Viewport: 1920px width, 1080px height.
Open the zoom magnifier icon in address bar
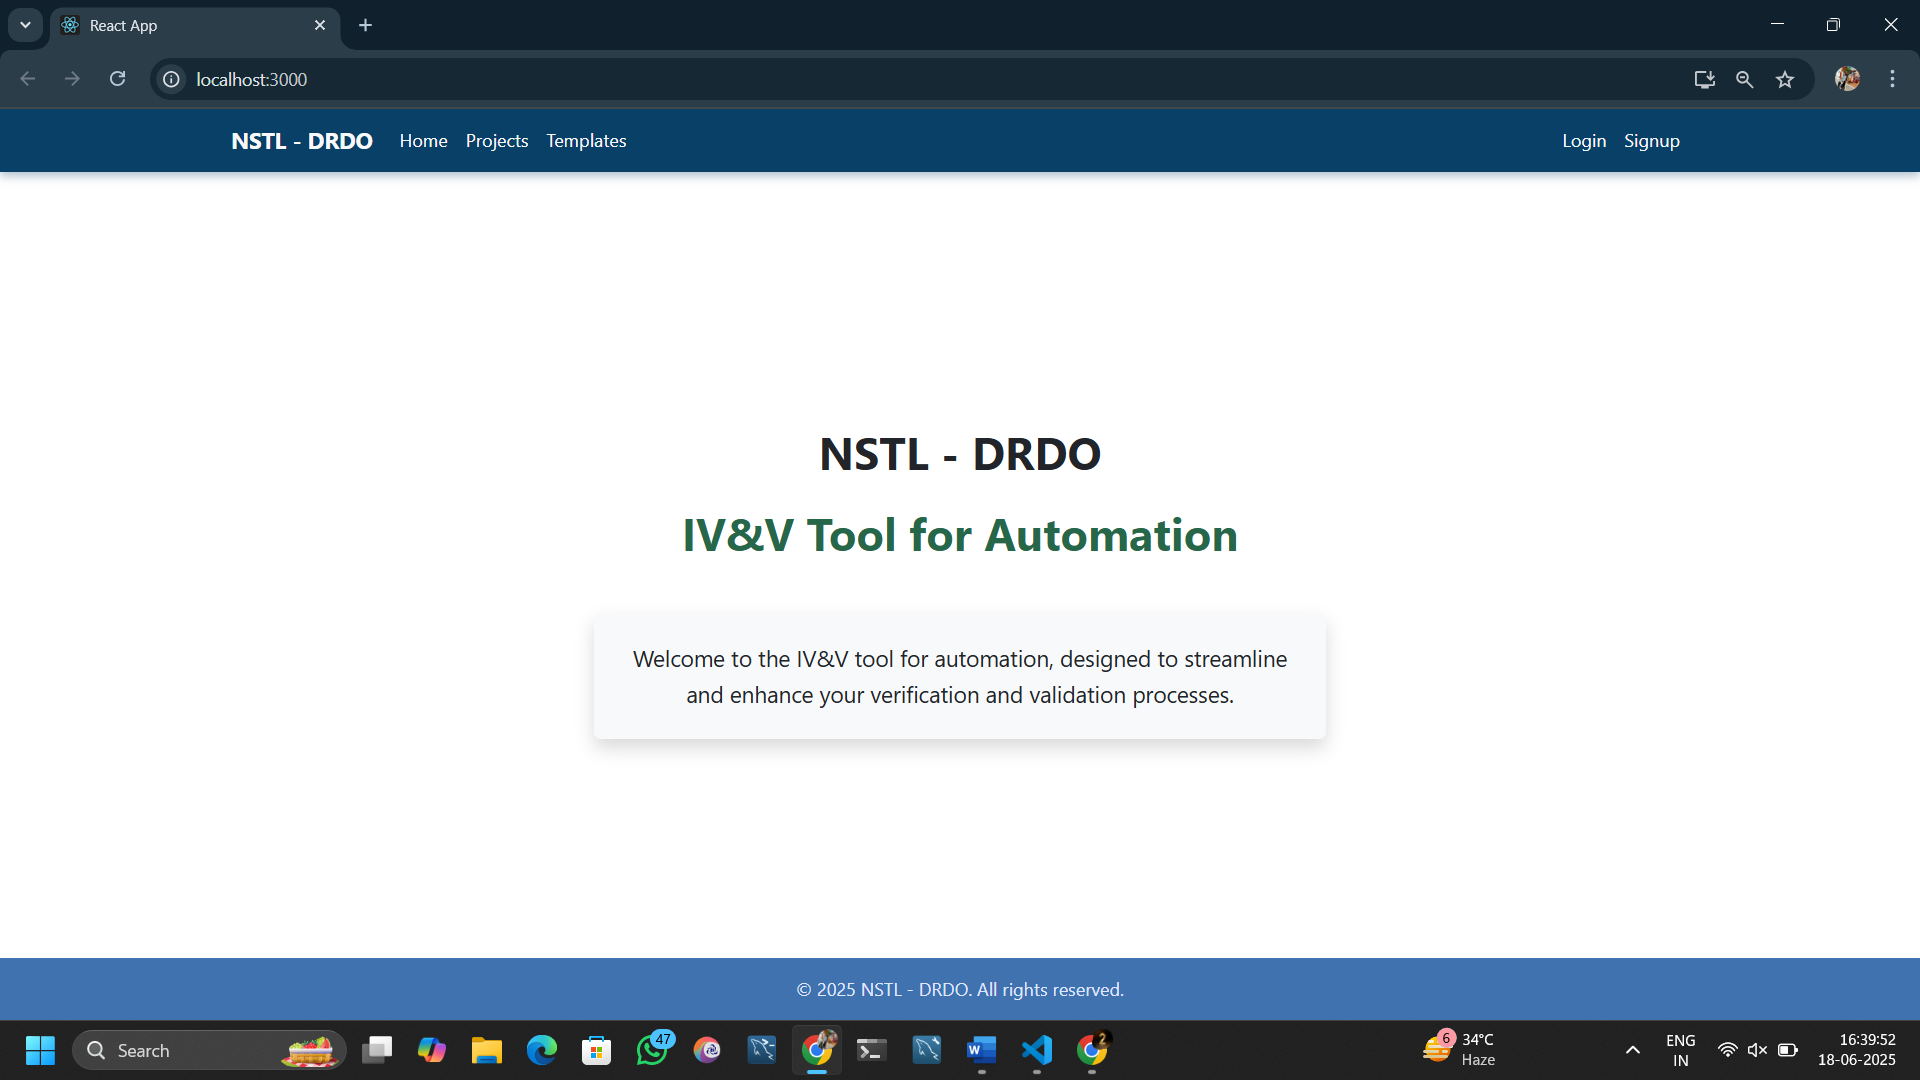(1745, 79)
